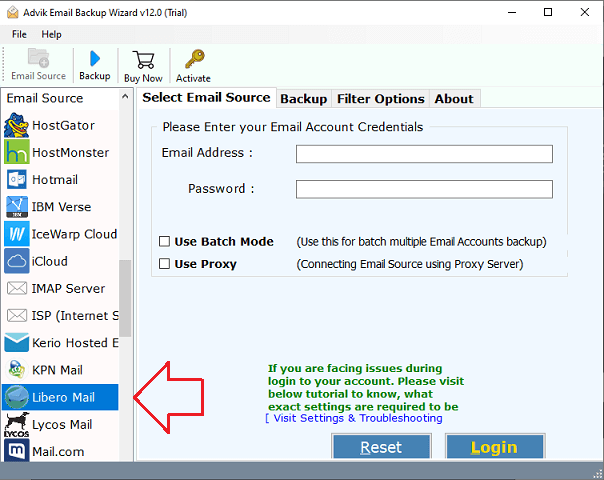Select the Libero Mail icon

coord(17,397)
